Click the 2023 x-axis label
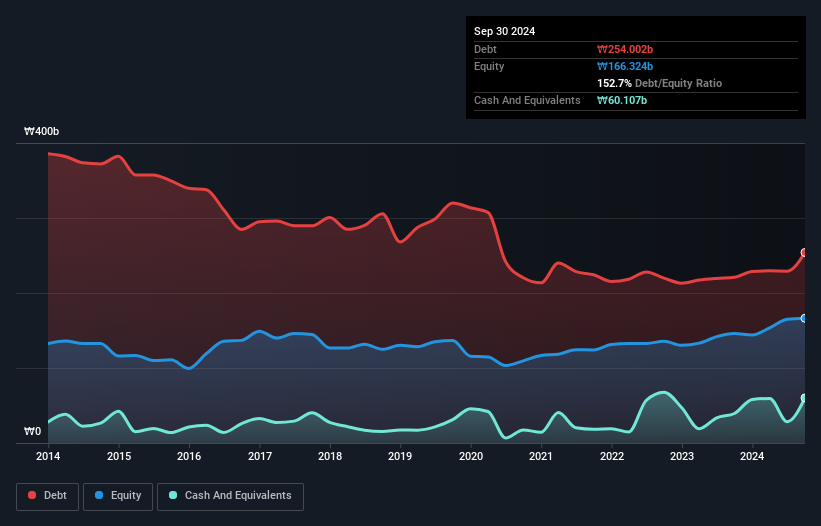The image size is (821, 526). tap(682, 456)
